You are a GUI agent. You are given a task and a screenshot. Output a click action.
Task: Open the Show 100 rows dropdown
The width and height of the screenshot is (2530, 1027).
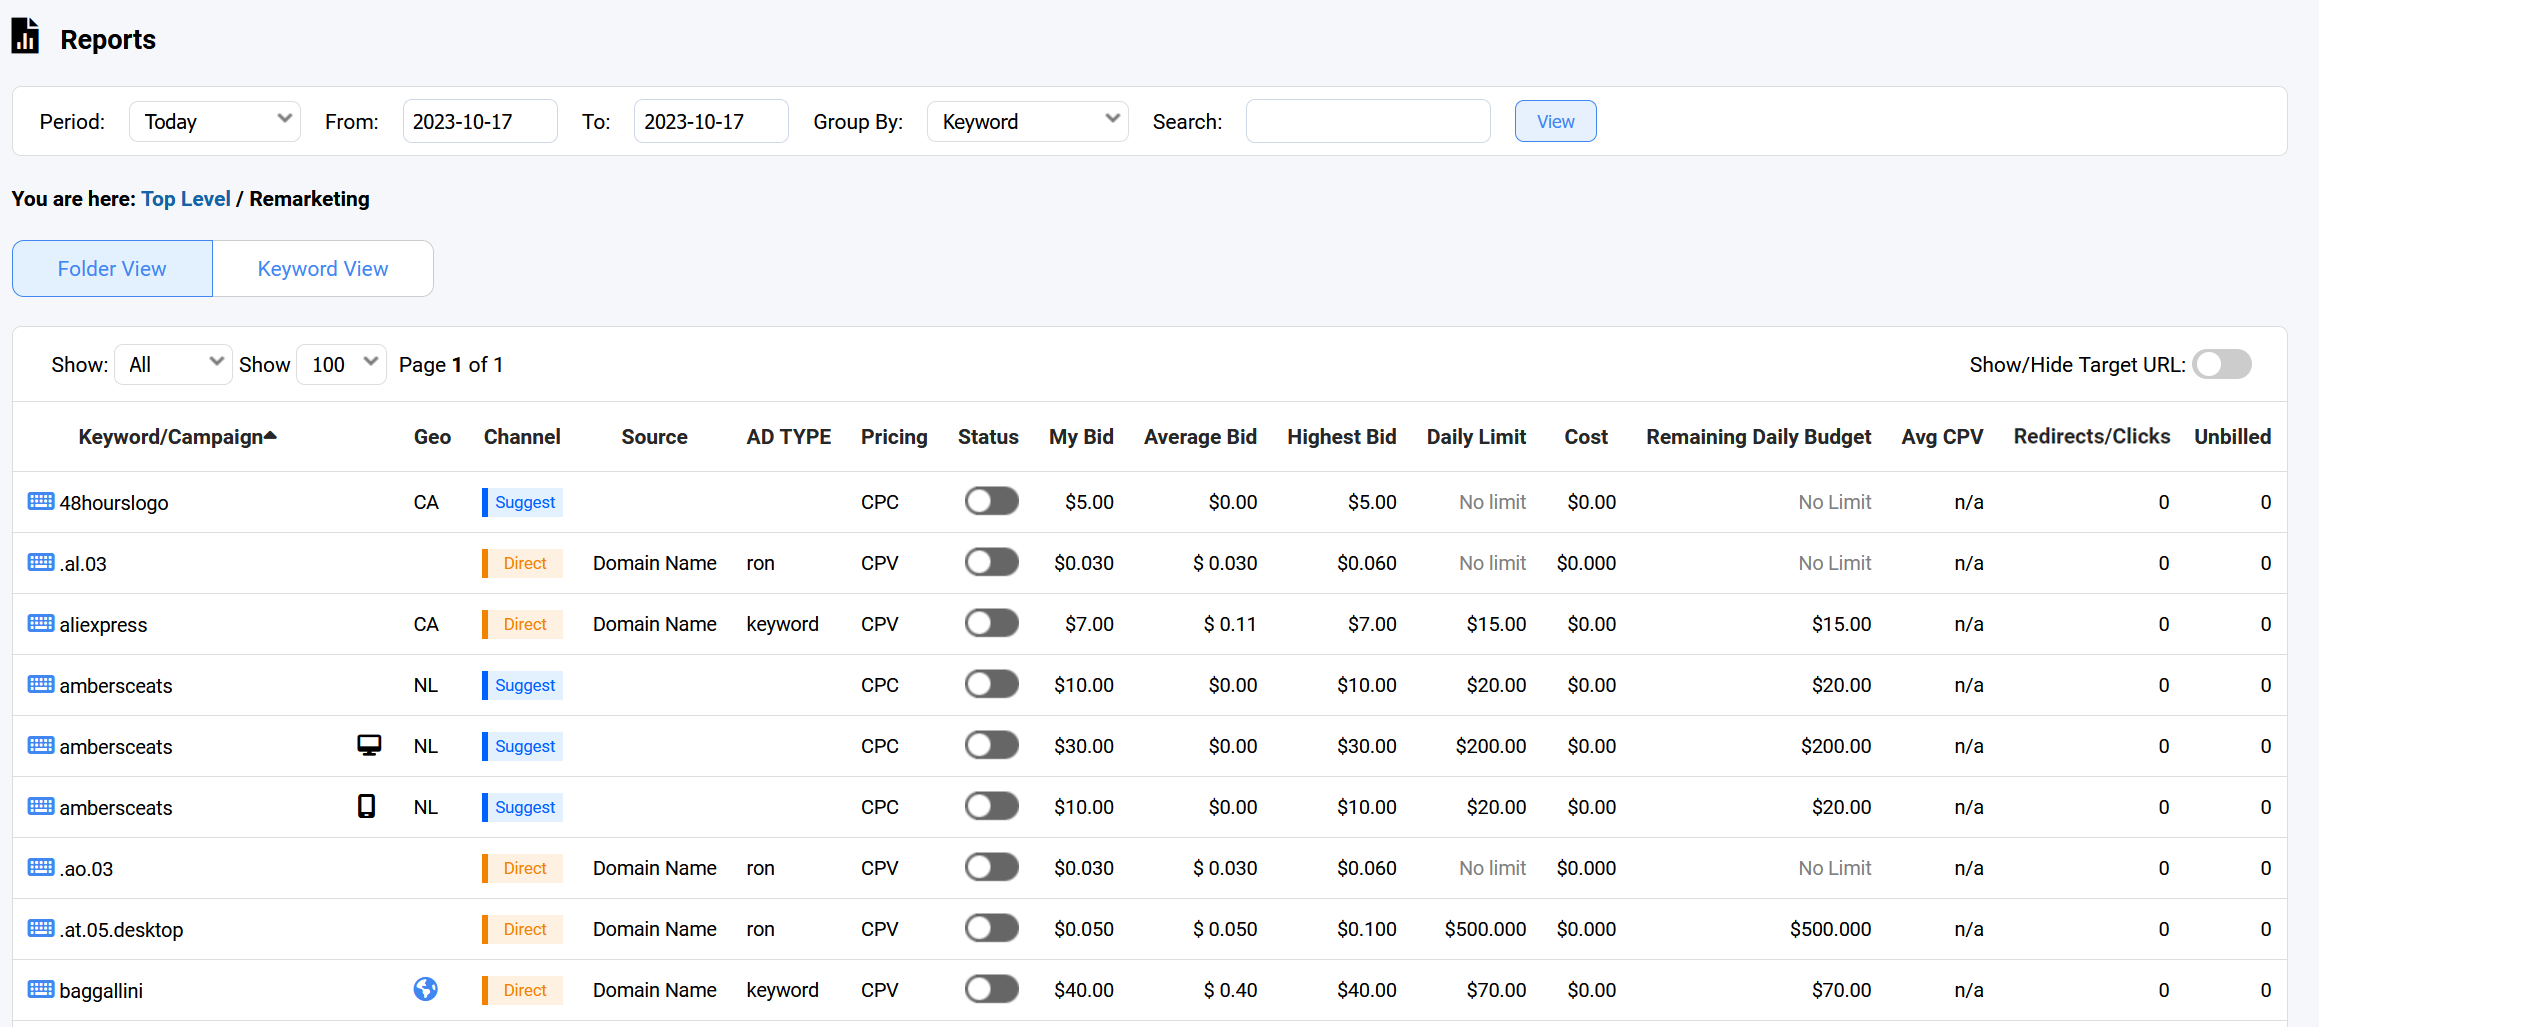click(341, 364)
